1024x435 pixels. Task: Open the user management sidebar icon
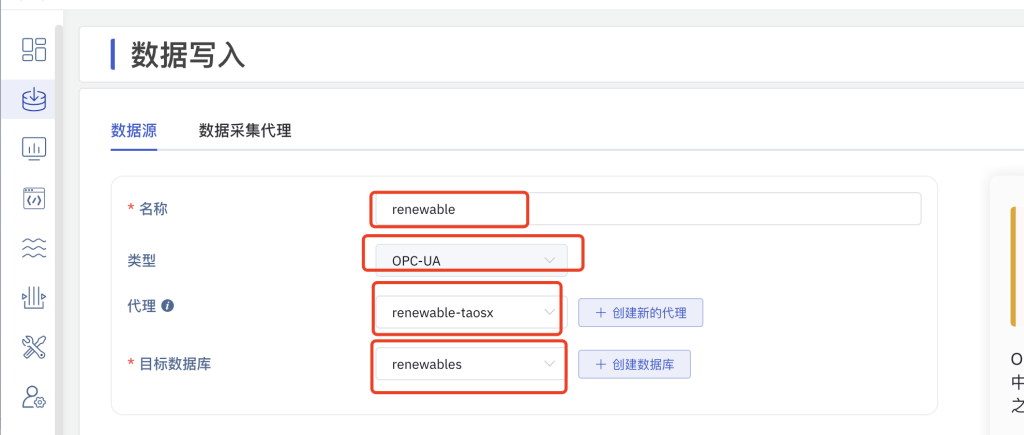[34, 396]
